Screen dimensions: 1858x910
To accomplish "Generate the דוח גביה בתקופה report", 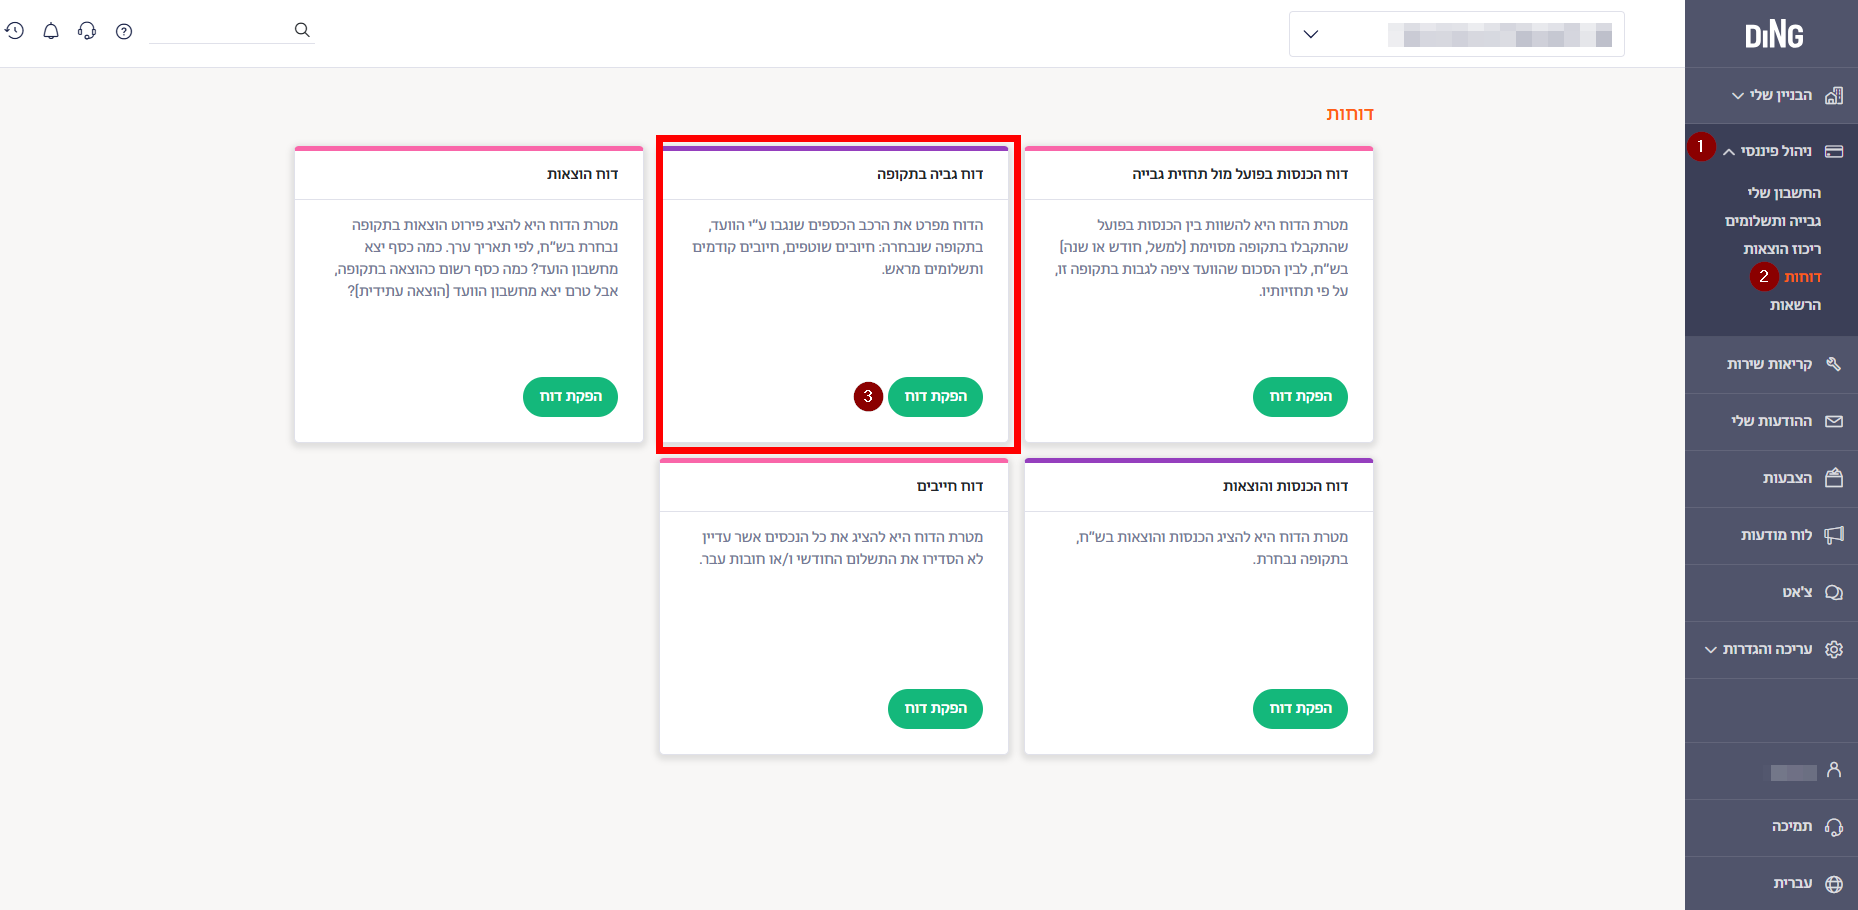I will (935, 397).
